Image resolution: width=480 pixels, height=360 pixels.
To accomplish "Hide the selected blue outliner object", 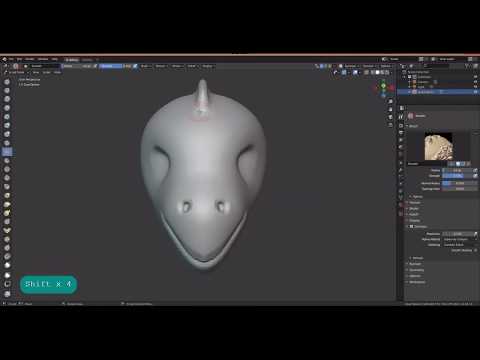I will (476, 92).
